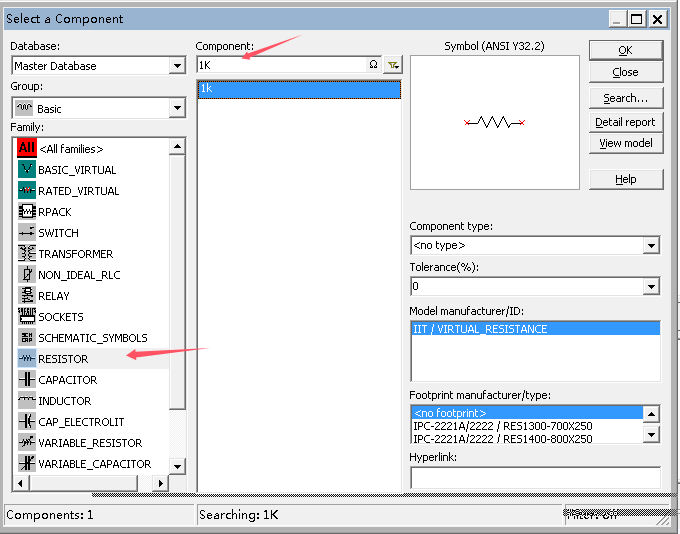This screenshot has width=680, height=534.
Task: Expand the Group dropdown showing Basic
Action: tap(177, 108)
